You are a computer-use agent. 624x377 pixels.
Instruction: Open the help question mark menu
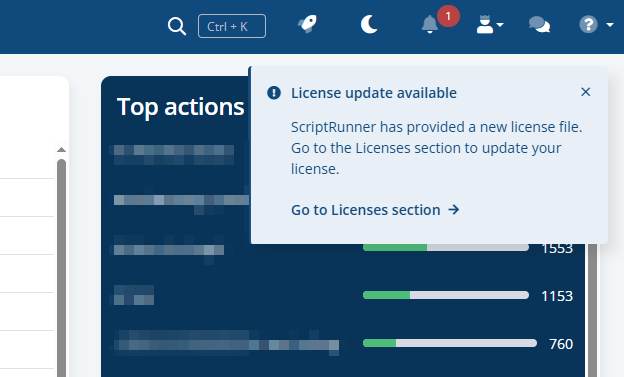tap(596, 25)
